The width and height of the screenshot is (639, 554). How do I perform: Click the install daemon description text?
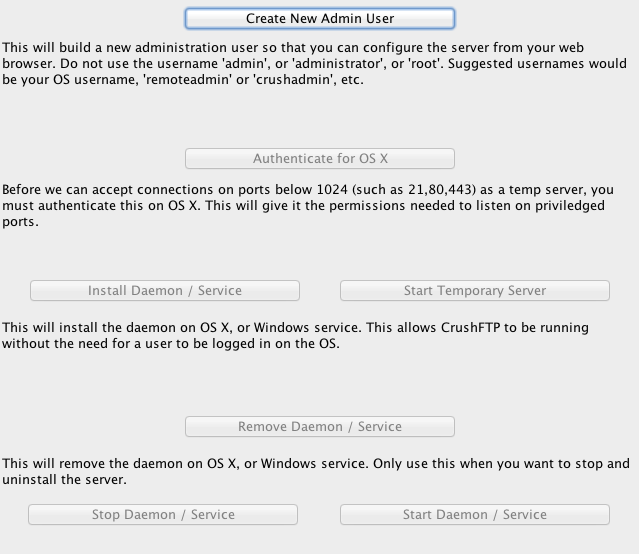pos(295,335)
